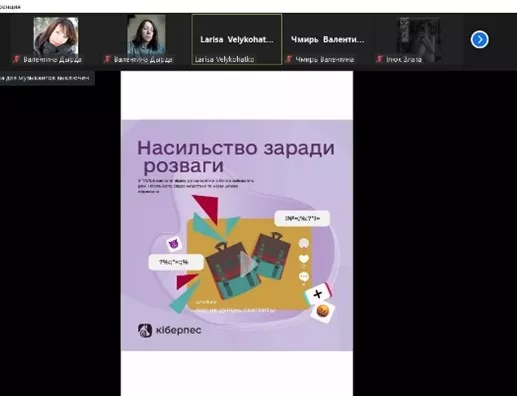Select Чмирь Валентина participant tile
517x396 pixels.
pyautogui.click(x=327, y=39)
